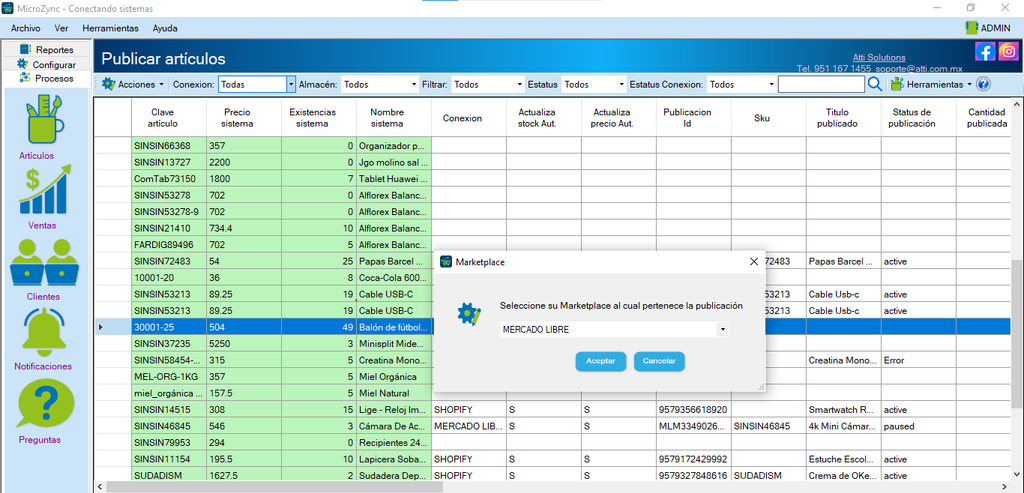Click the blue help icon in toolbar
Viewport: 1024px width, 493px height.
(984, 84)
